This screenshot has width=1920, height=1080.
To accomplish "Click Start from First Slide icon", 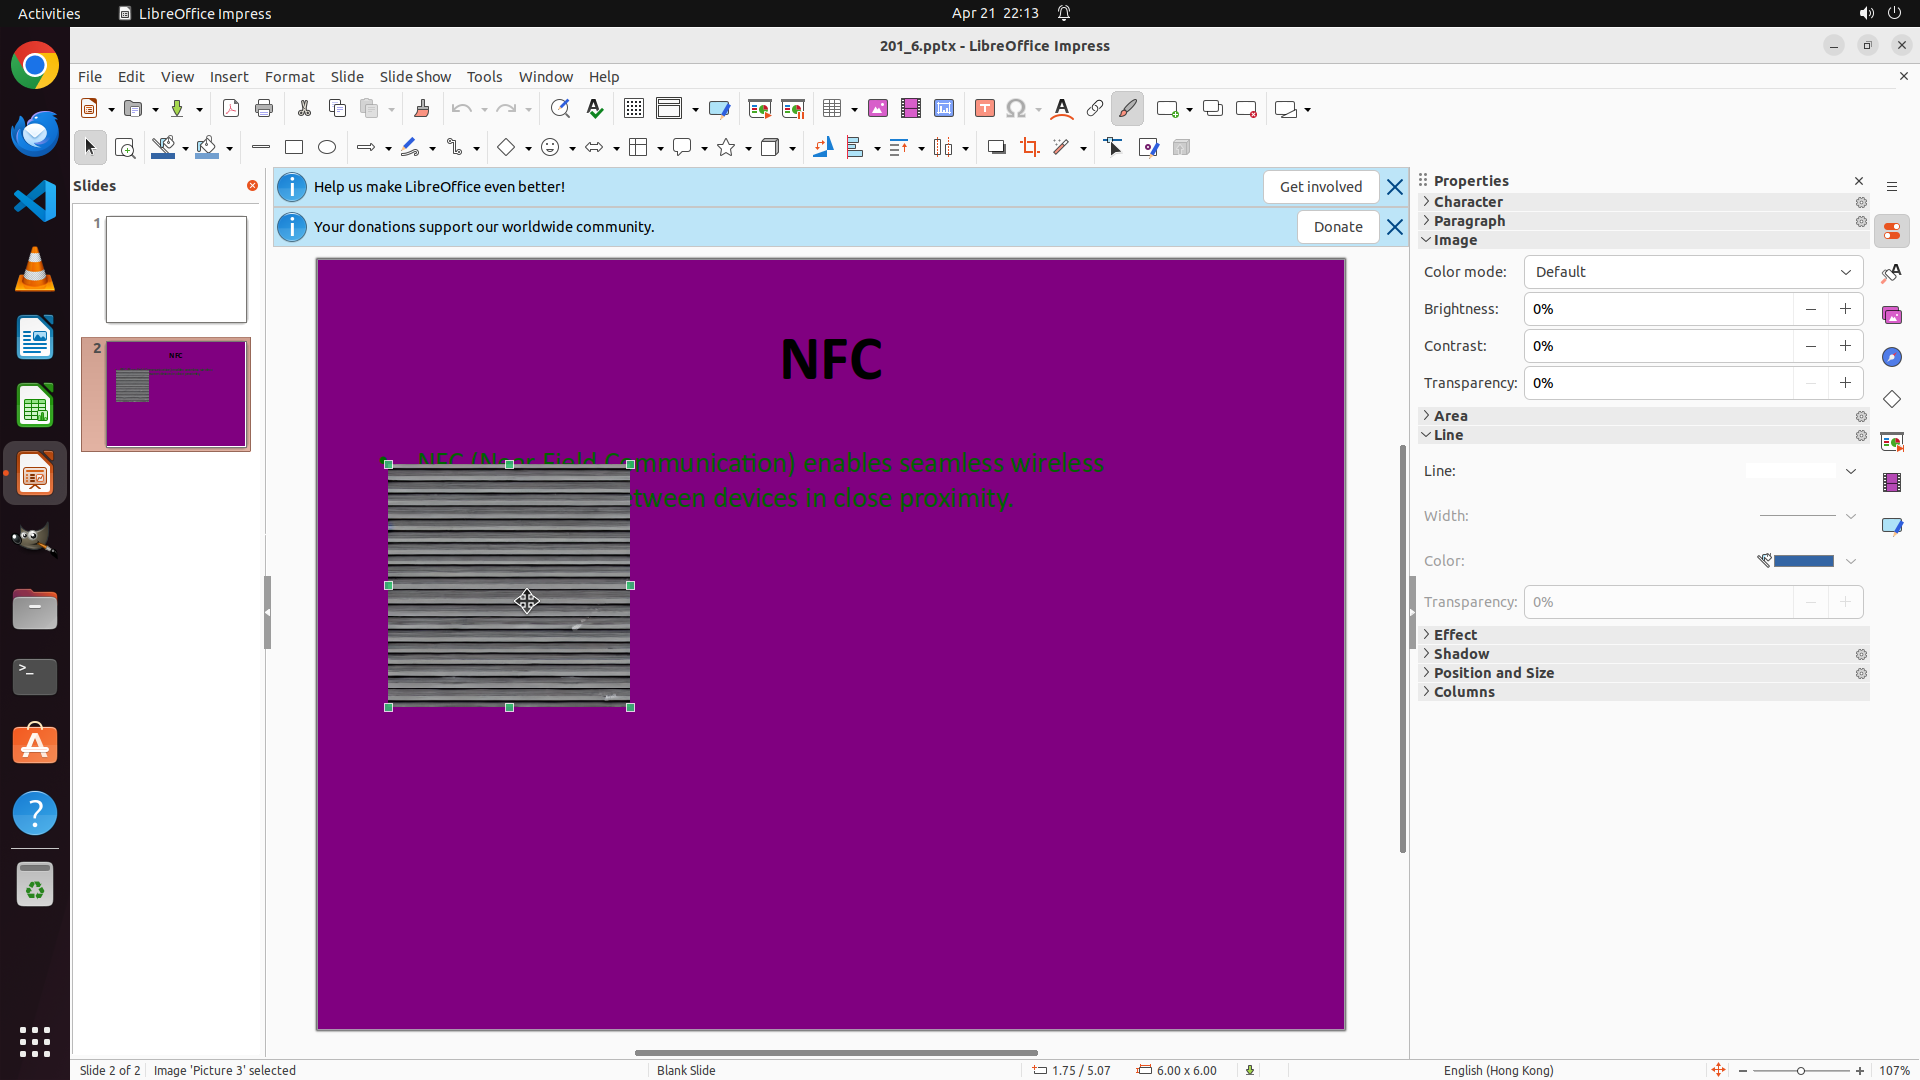I will [x=760, y=109].
